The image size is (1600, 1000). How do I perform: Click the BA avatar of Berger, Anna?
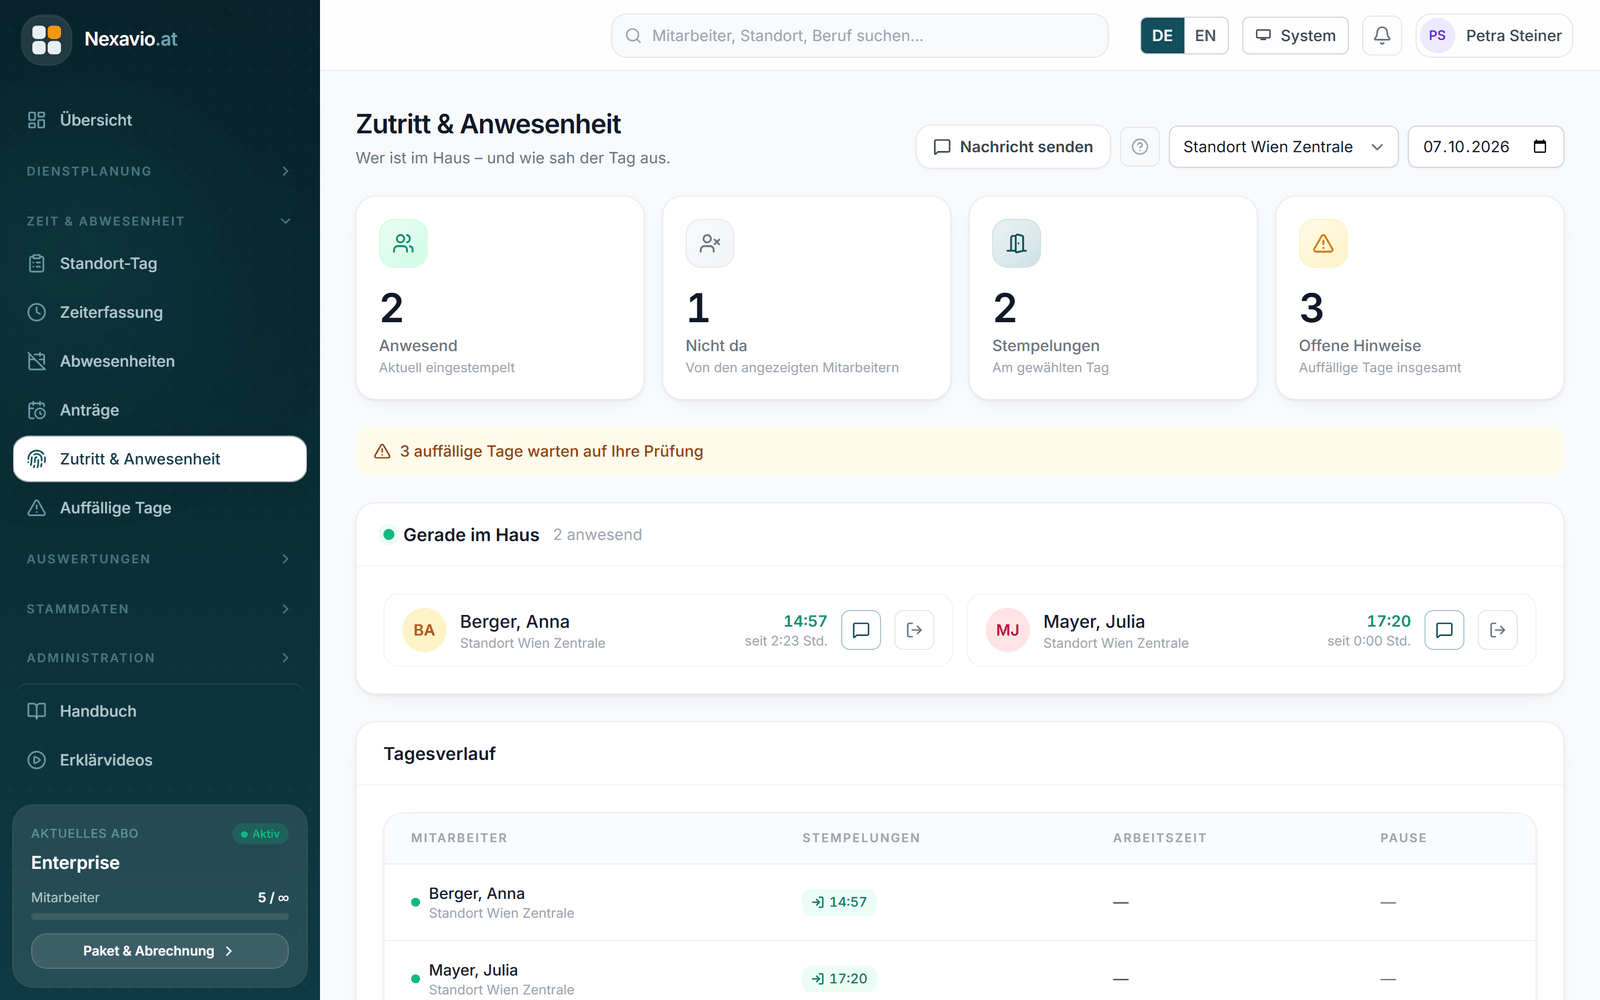(424, 630)
